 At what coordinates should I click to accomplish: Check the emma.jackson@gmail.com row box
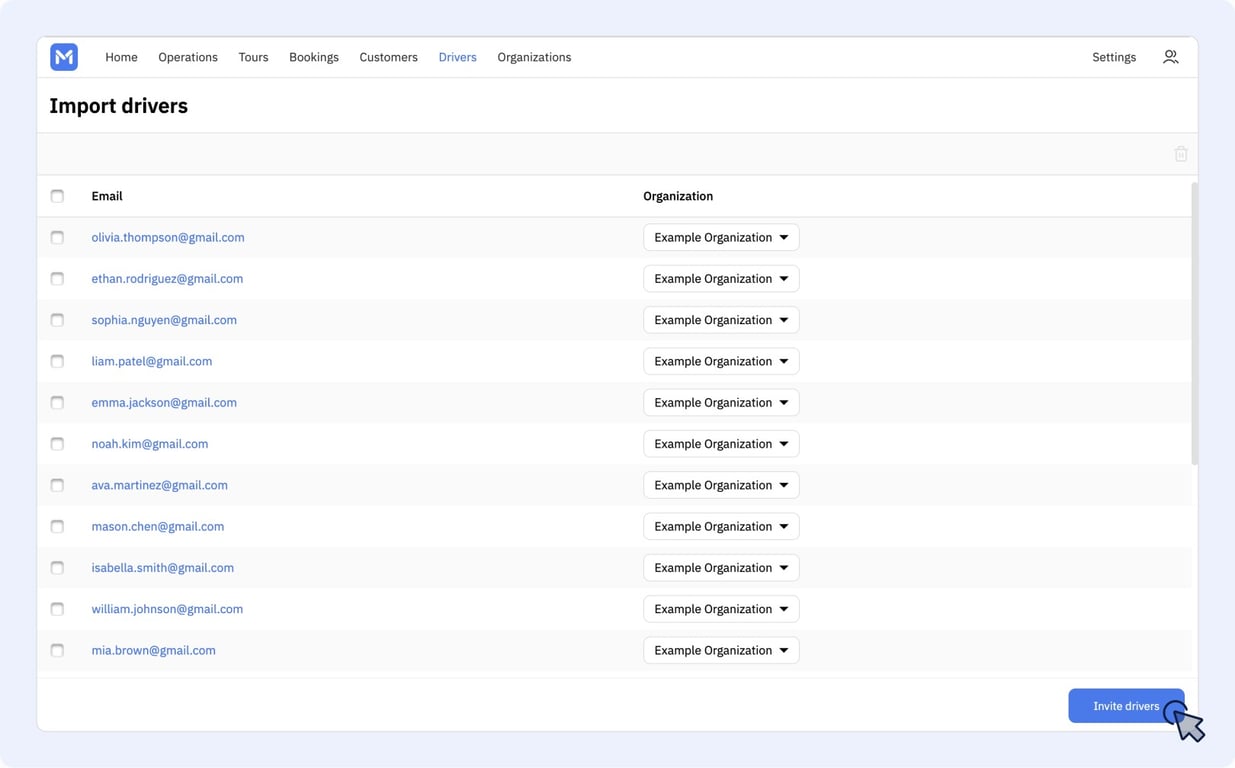tap(57, 403)
